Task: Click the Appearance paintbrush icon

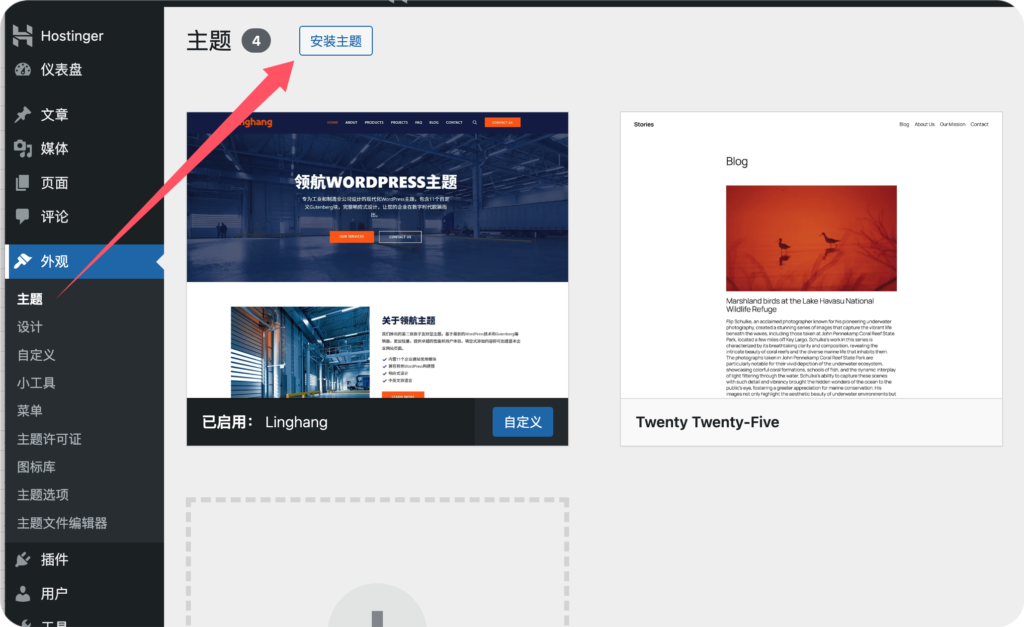Action: 22,262
